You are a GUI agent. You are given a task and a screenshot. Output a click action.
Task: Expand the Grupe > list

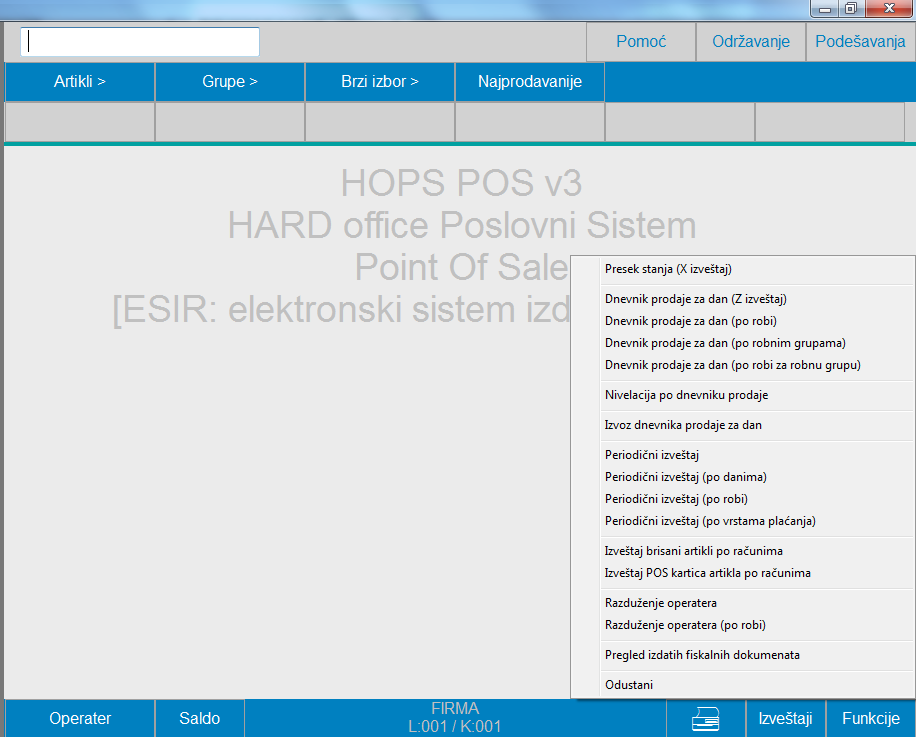(x=230, y=82)
